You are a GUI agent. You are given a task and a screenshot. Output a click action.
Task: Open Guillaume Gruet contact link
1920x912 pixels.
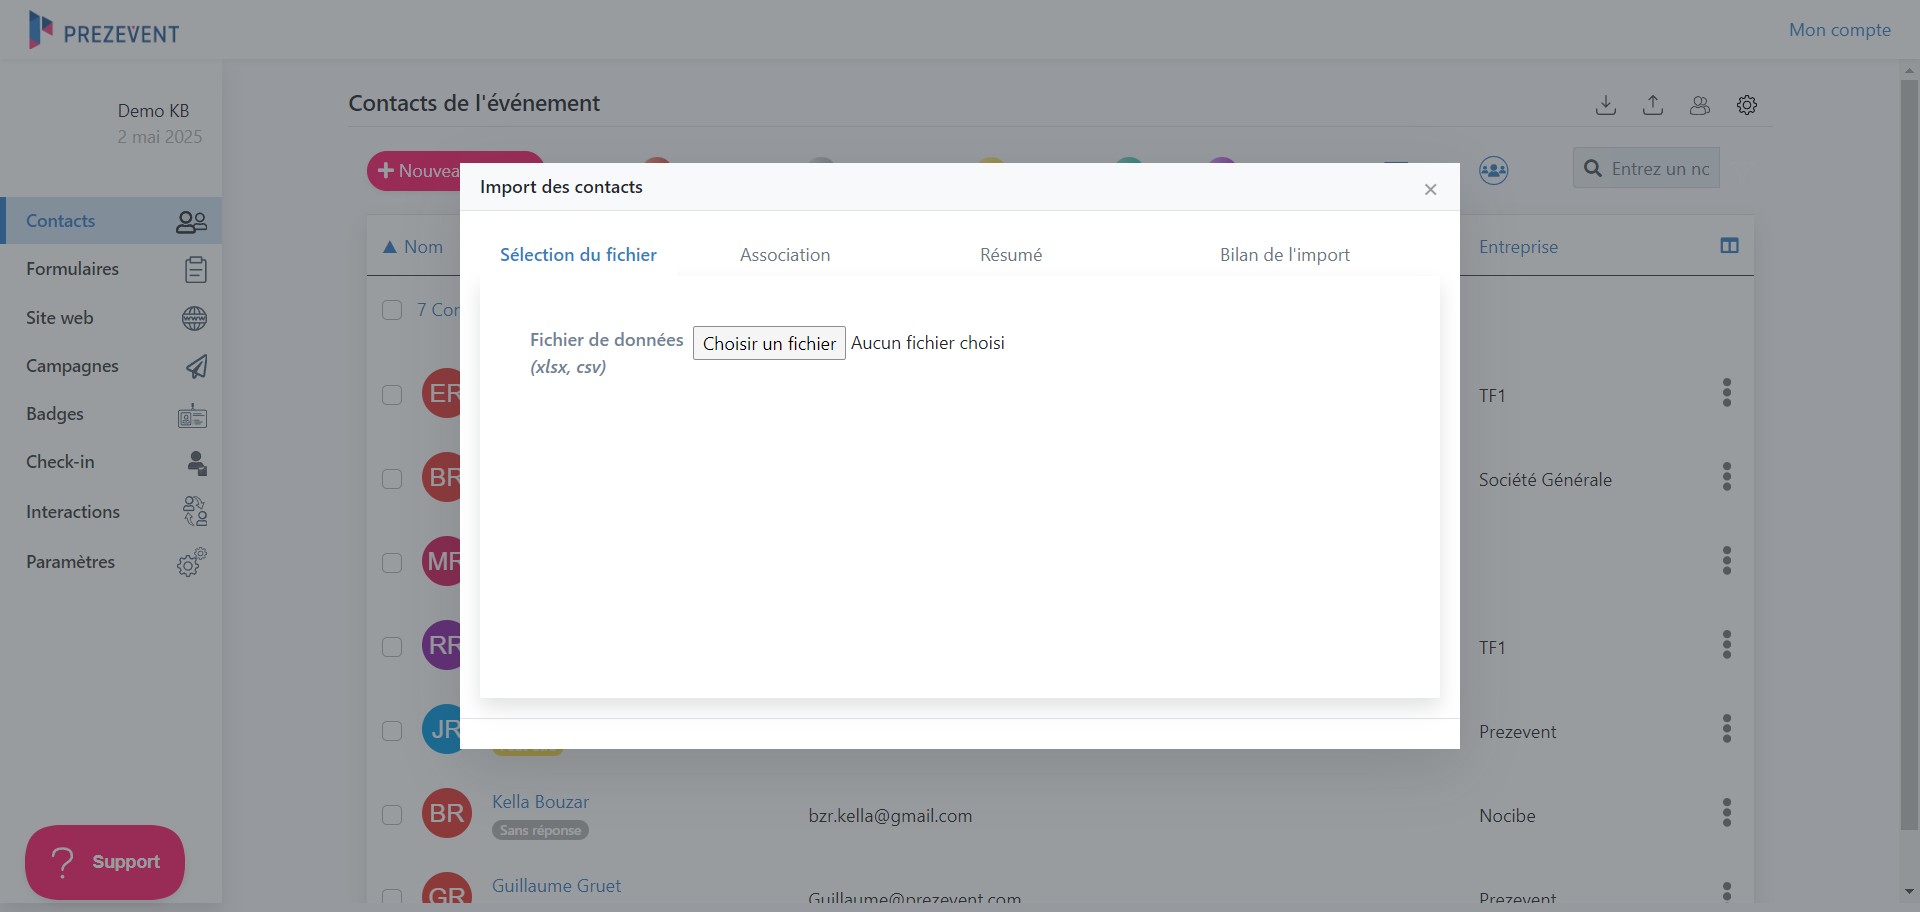click(556, 886)
